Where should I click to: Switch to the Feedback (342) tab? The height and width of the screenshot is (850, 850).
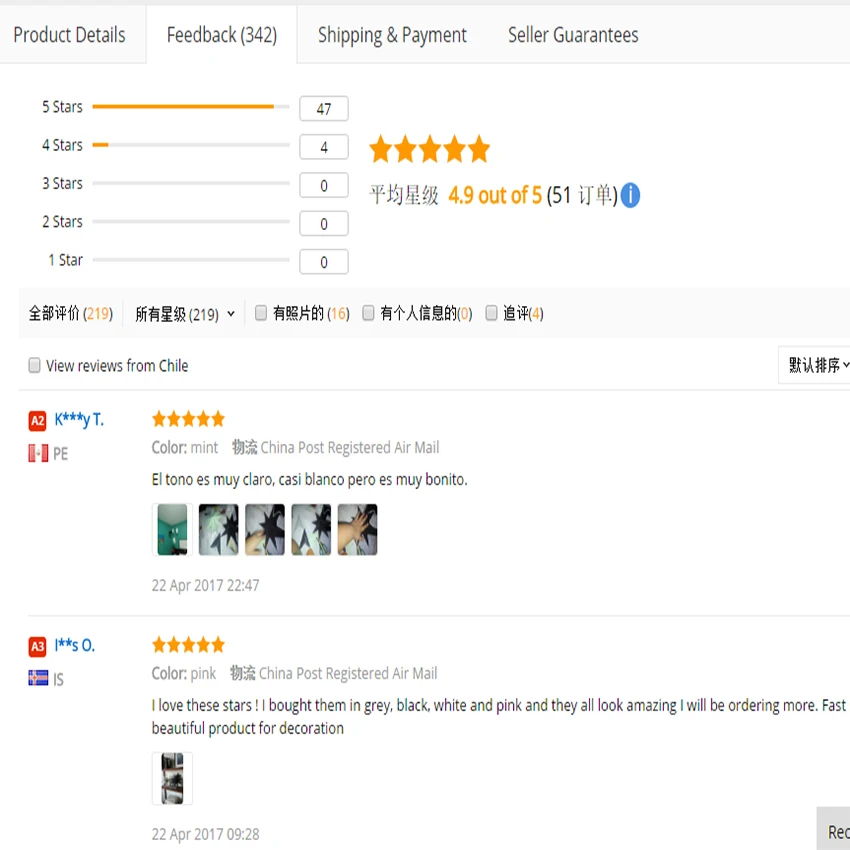pyautogui.click(x=222, y=35)
